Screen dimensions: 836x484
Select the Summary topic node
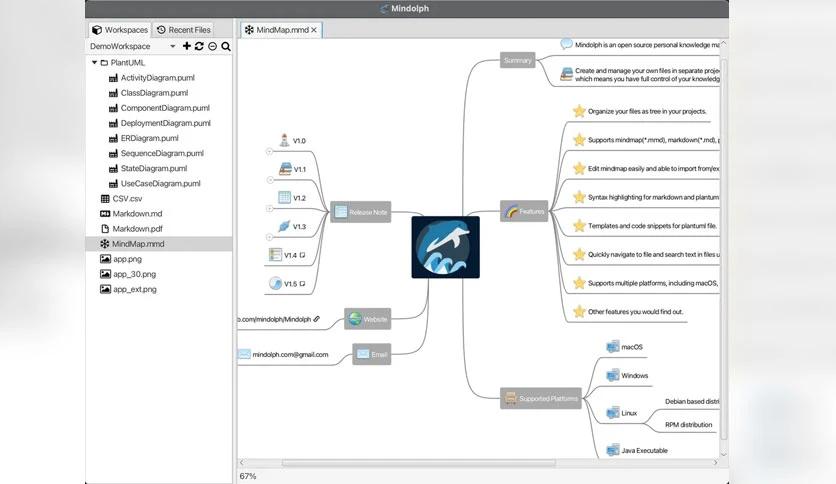[x=517, y=60]
